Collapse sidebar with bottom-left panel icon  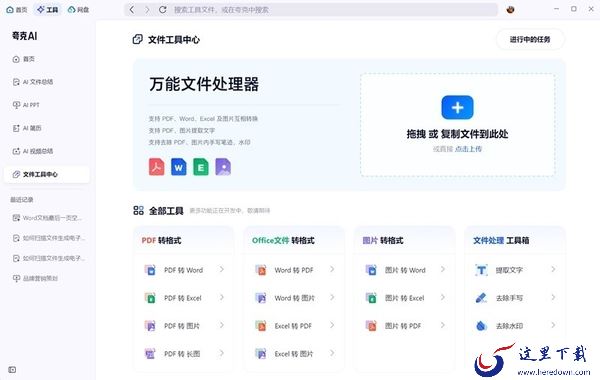point(12,370)
